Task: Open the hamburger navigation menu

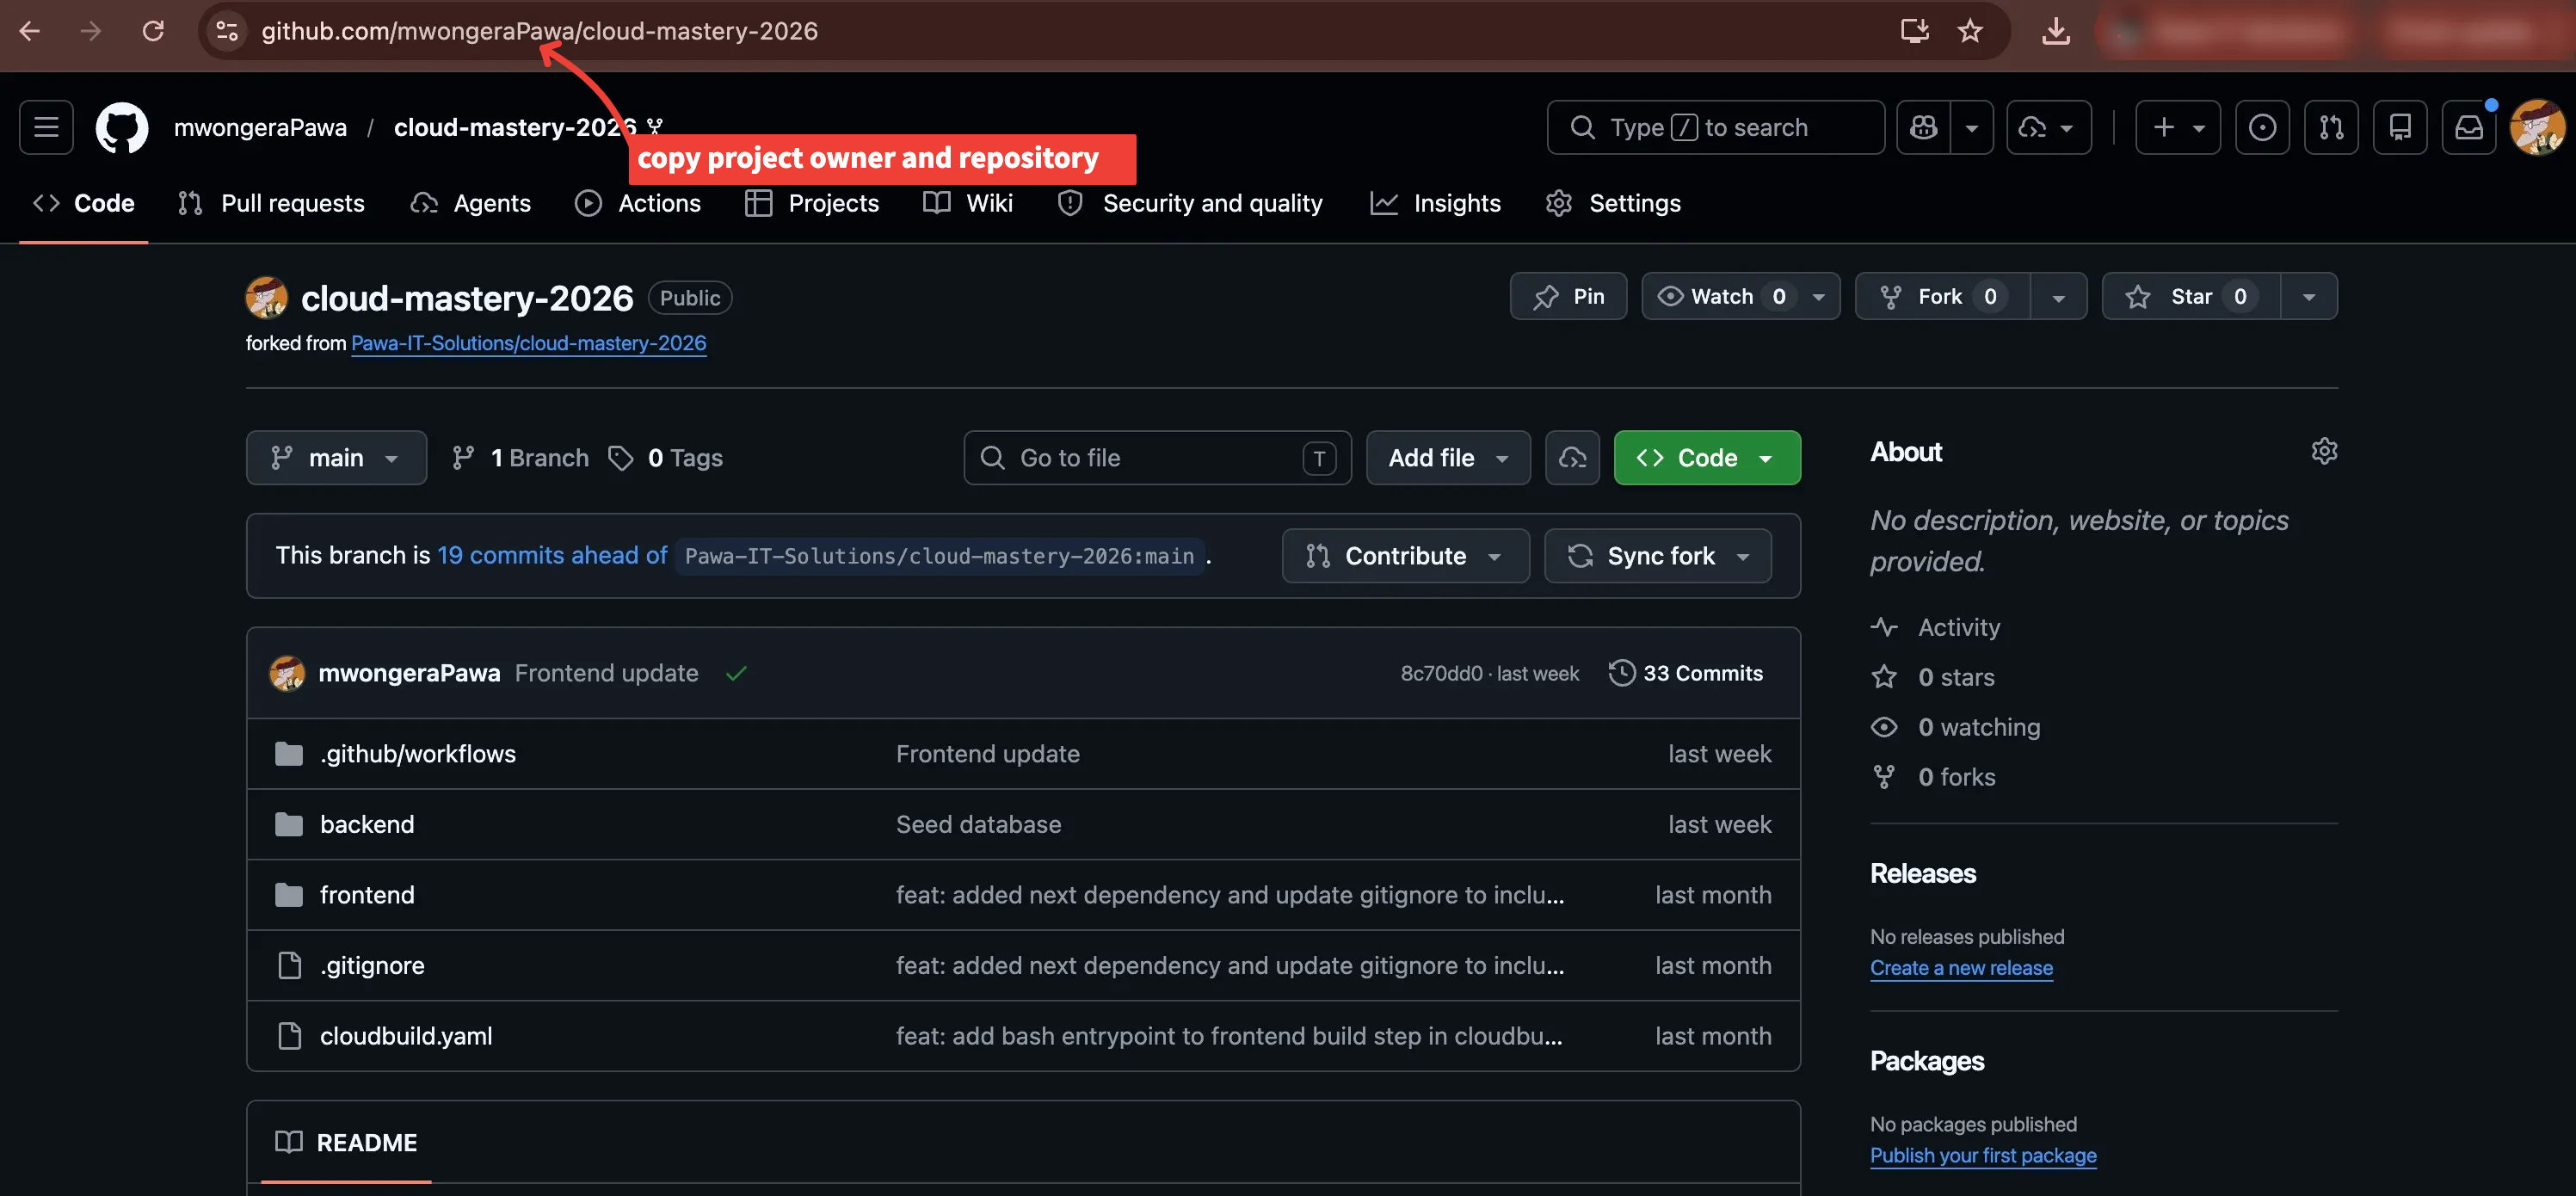Action: [46, 127]
